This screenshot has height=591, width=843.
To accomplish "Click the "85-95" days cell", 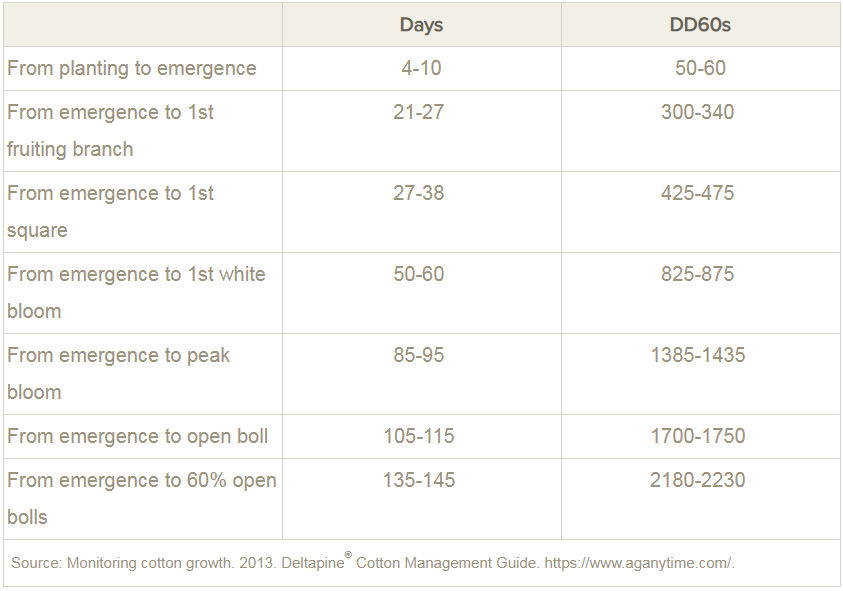I will pyautogui.click(x=418, y=355).
